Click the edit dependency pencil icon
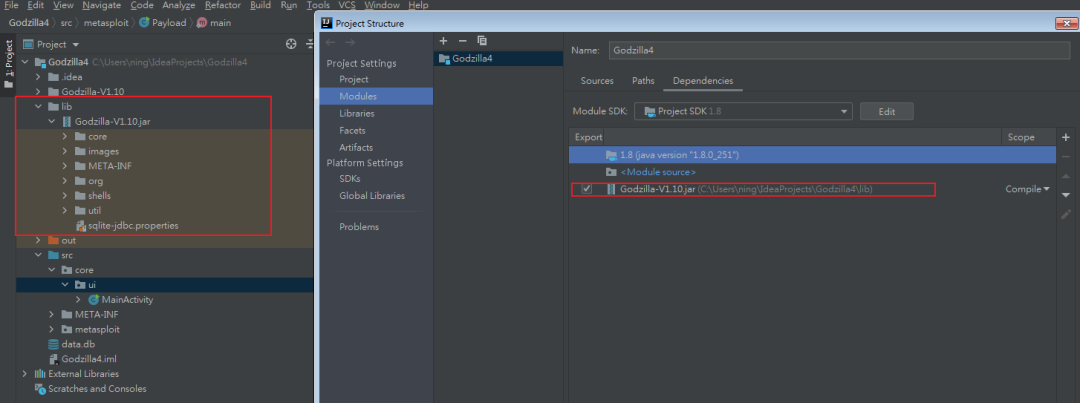This screenshot has width=1080, height=403. [1066, 215]
